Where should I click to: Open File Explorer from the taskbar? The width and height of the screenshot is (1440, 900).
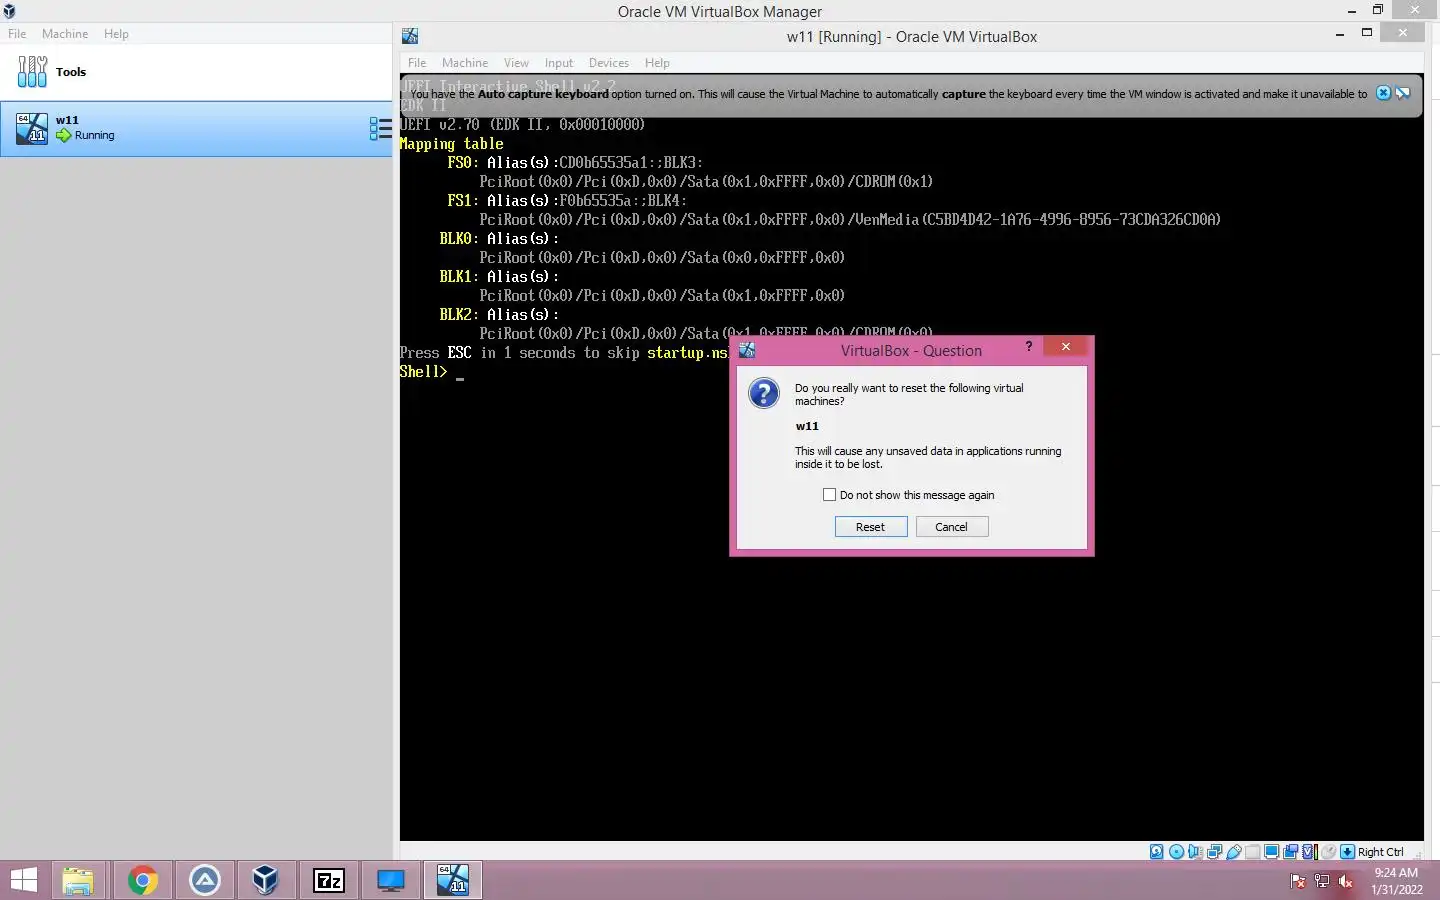pyautogui.click(x=78, y=881)
